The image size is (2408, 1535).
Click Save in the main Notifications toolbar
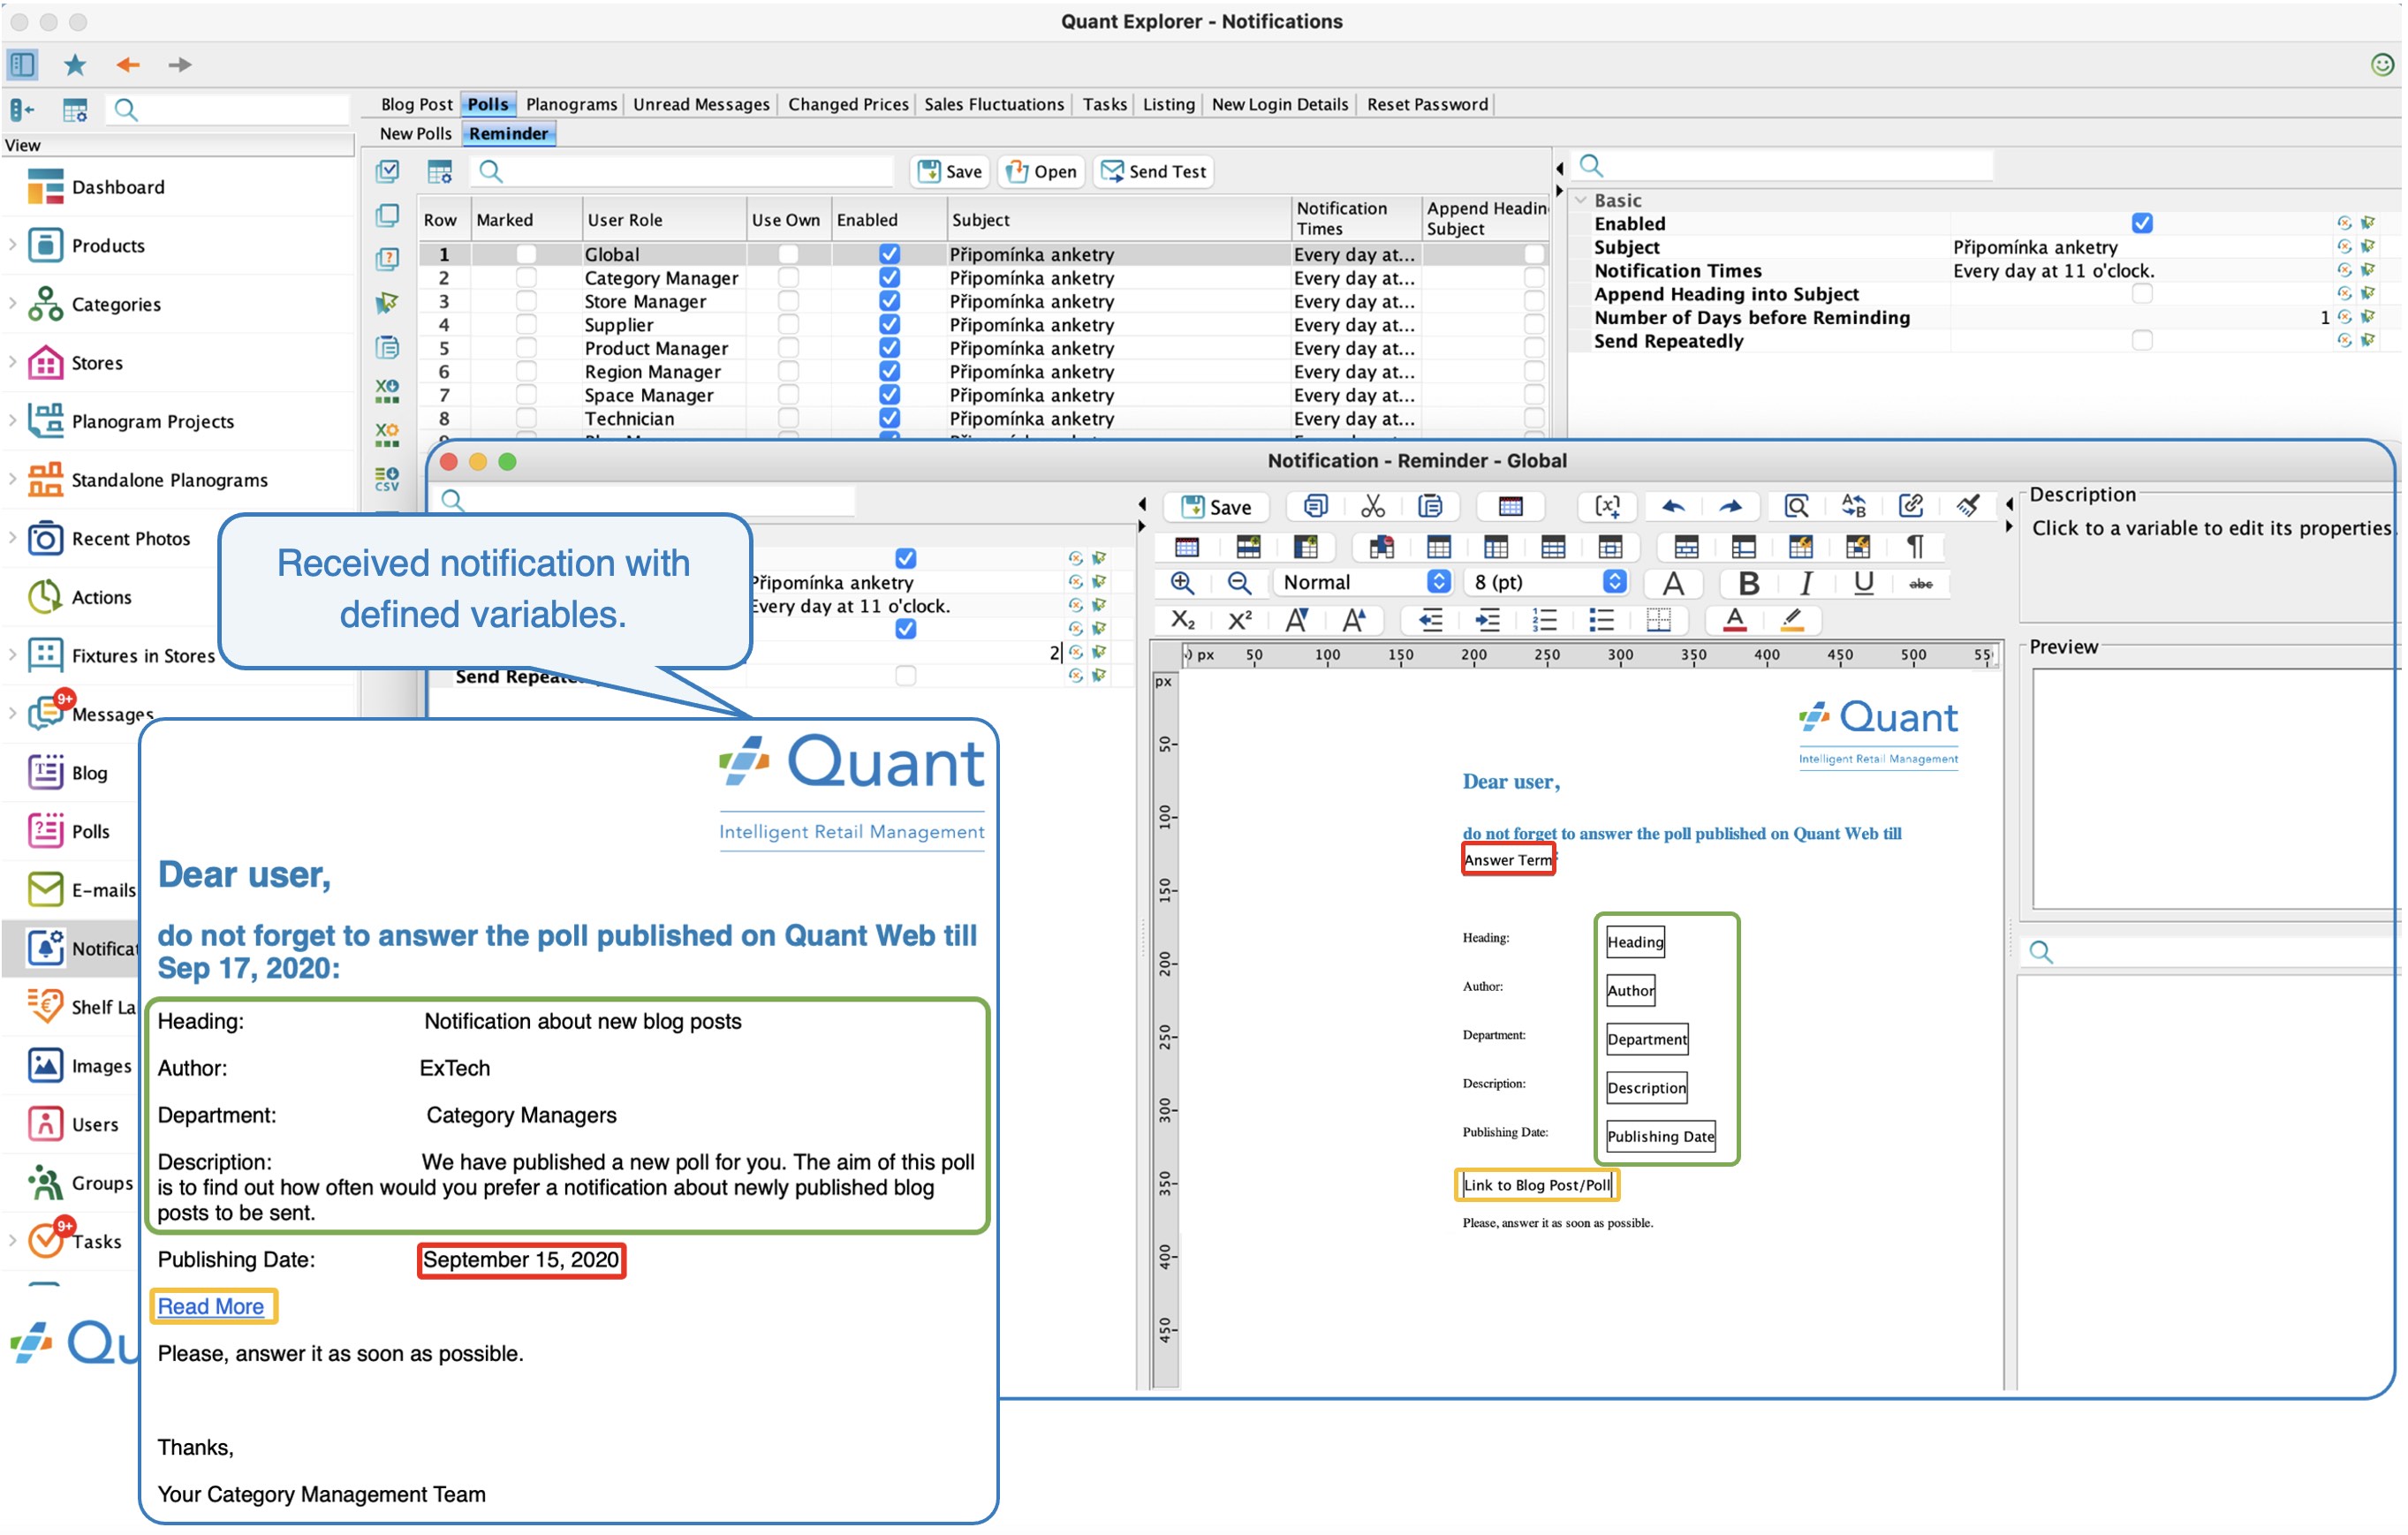coord(950,172)
